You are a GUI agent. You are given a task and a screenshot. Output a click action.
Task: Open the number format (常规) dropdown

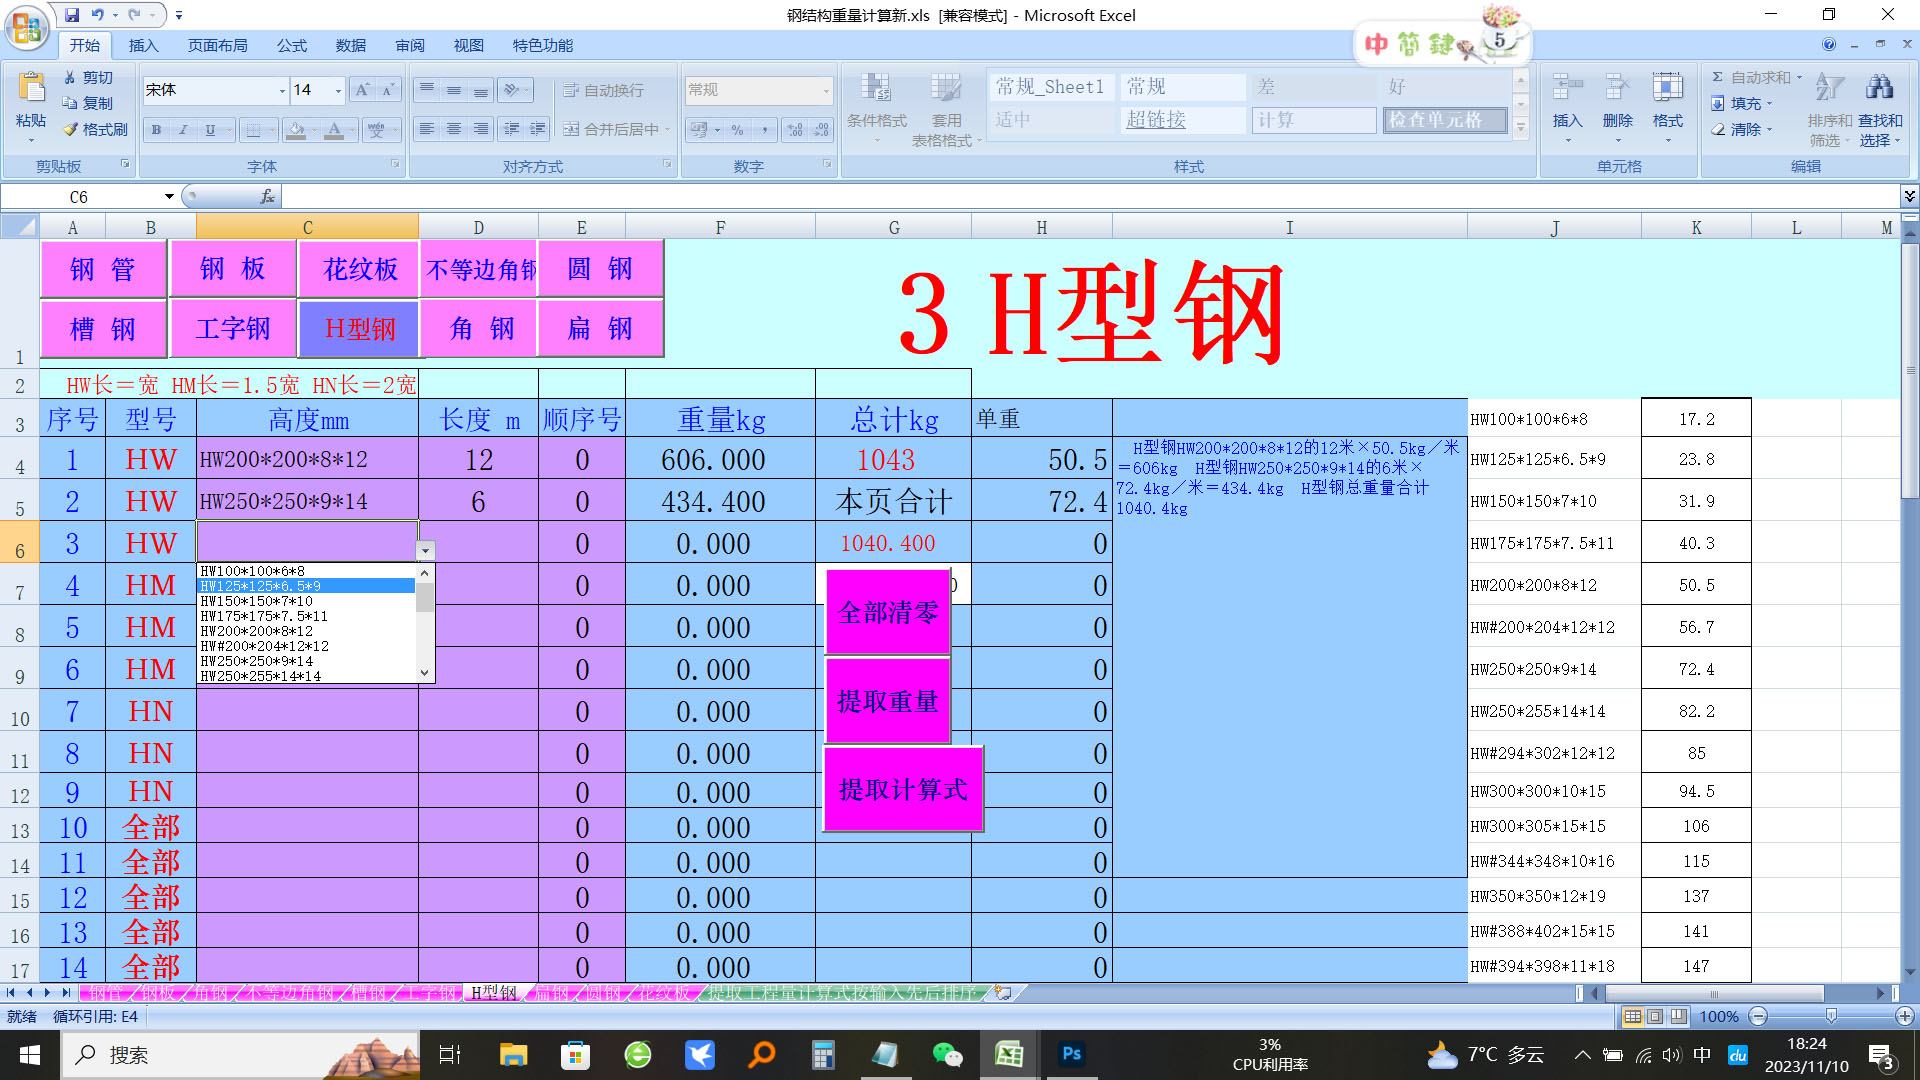pyautogui.click(x=826, y=90)
